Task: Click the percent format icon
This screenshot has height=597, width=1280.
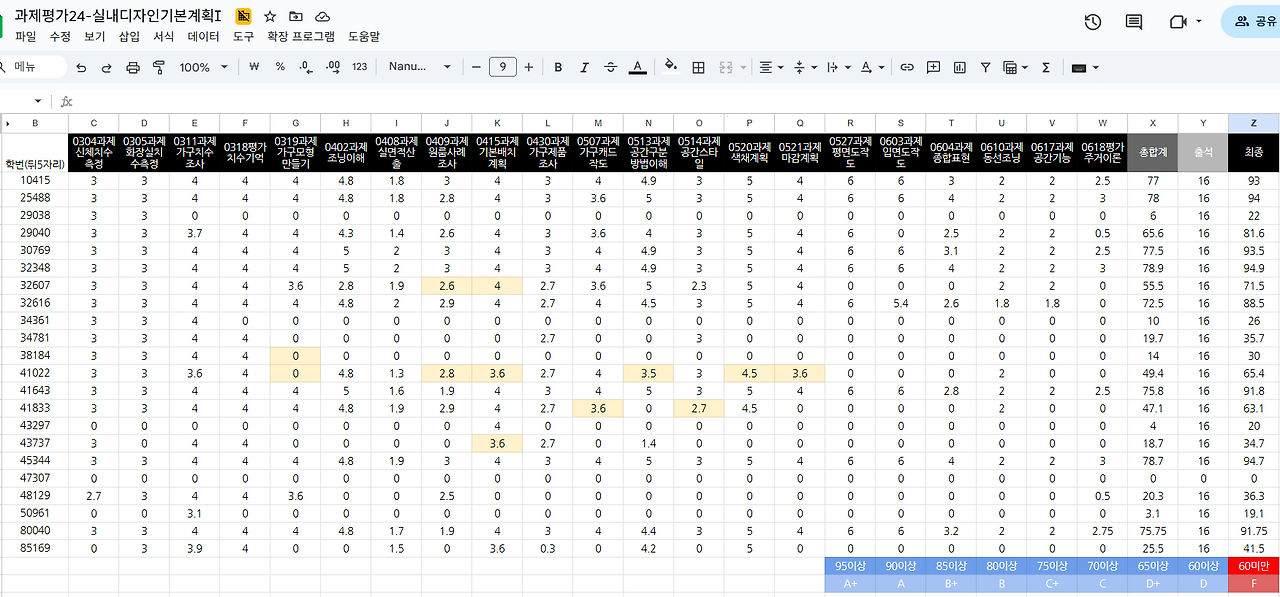Action: click(280, 67)
